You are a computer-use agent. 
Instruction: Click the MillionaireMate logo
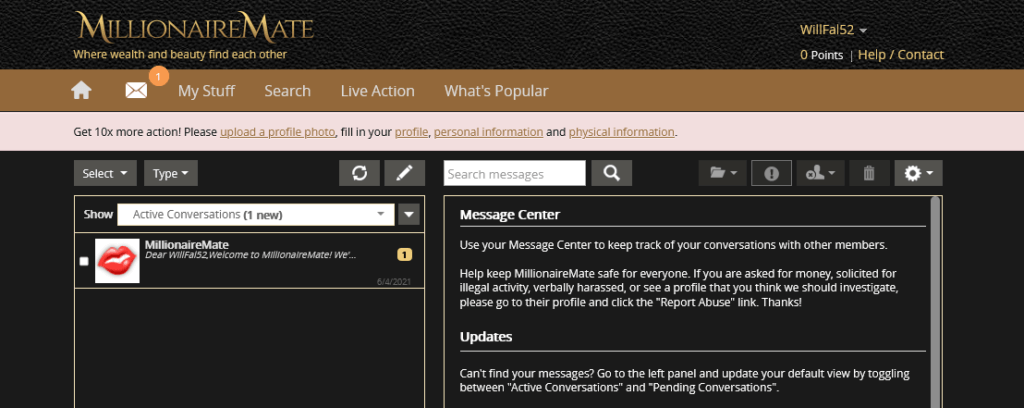194,27
